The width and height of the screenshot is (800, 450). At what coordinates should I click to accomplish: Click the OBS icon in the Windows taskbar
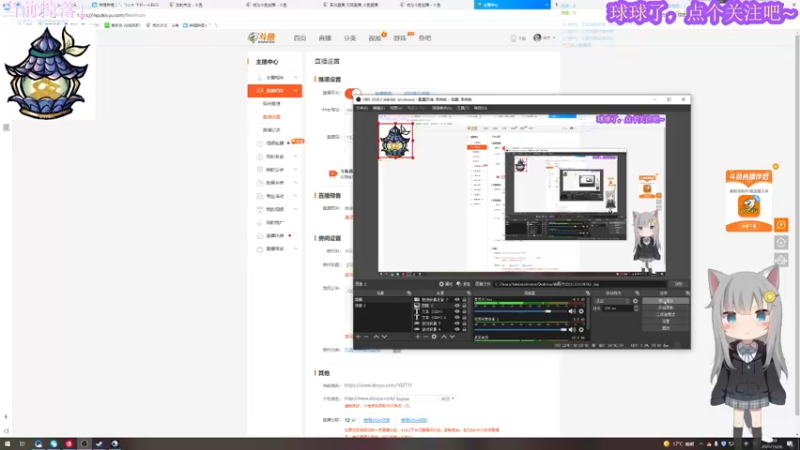pyautogui.click(x=84, y=444)
